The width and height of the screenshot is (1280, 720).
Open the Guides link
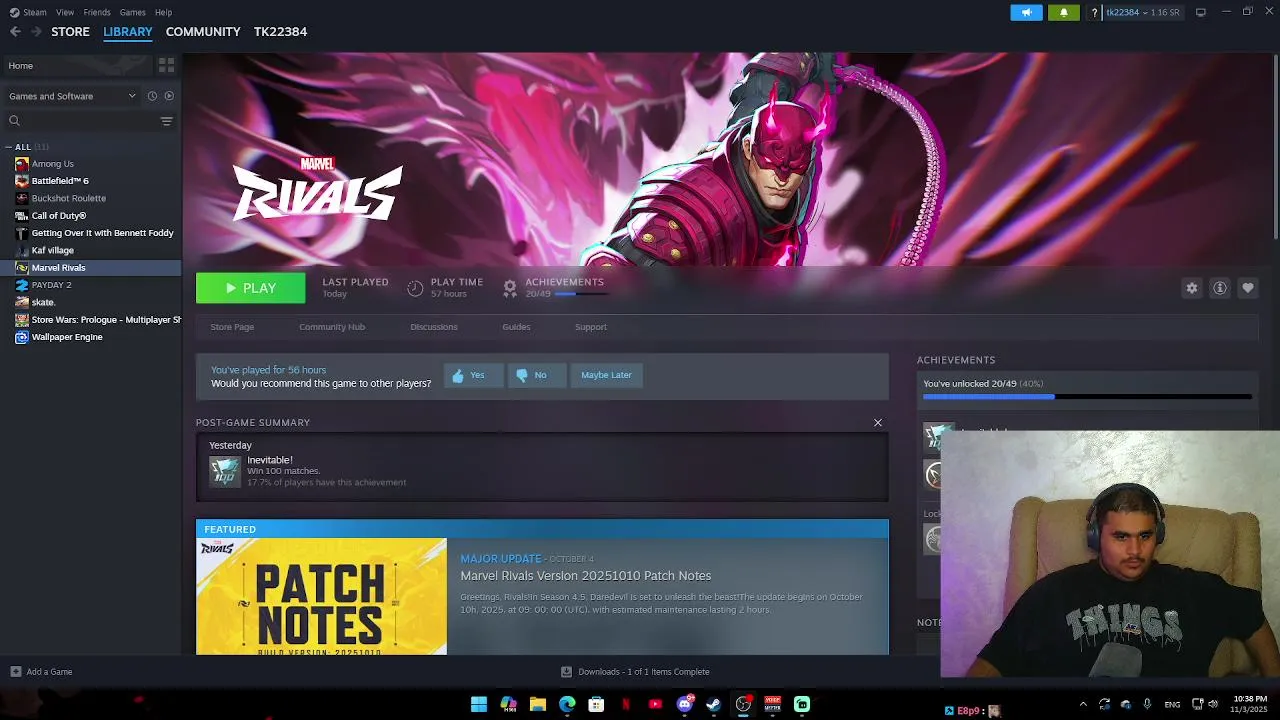click(516, 327)
